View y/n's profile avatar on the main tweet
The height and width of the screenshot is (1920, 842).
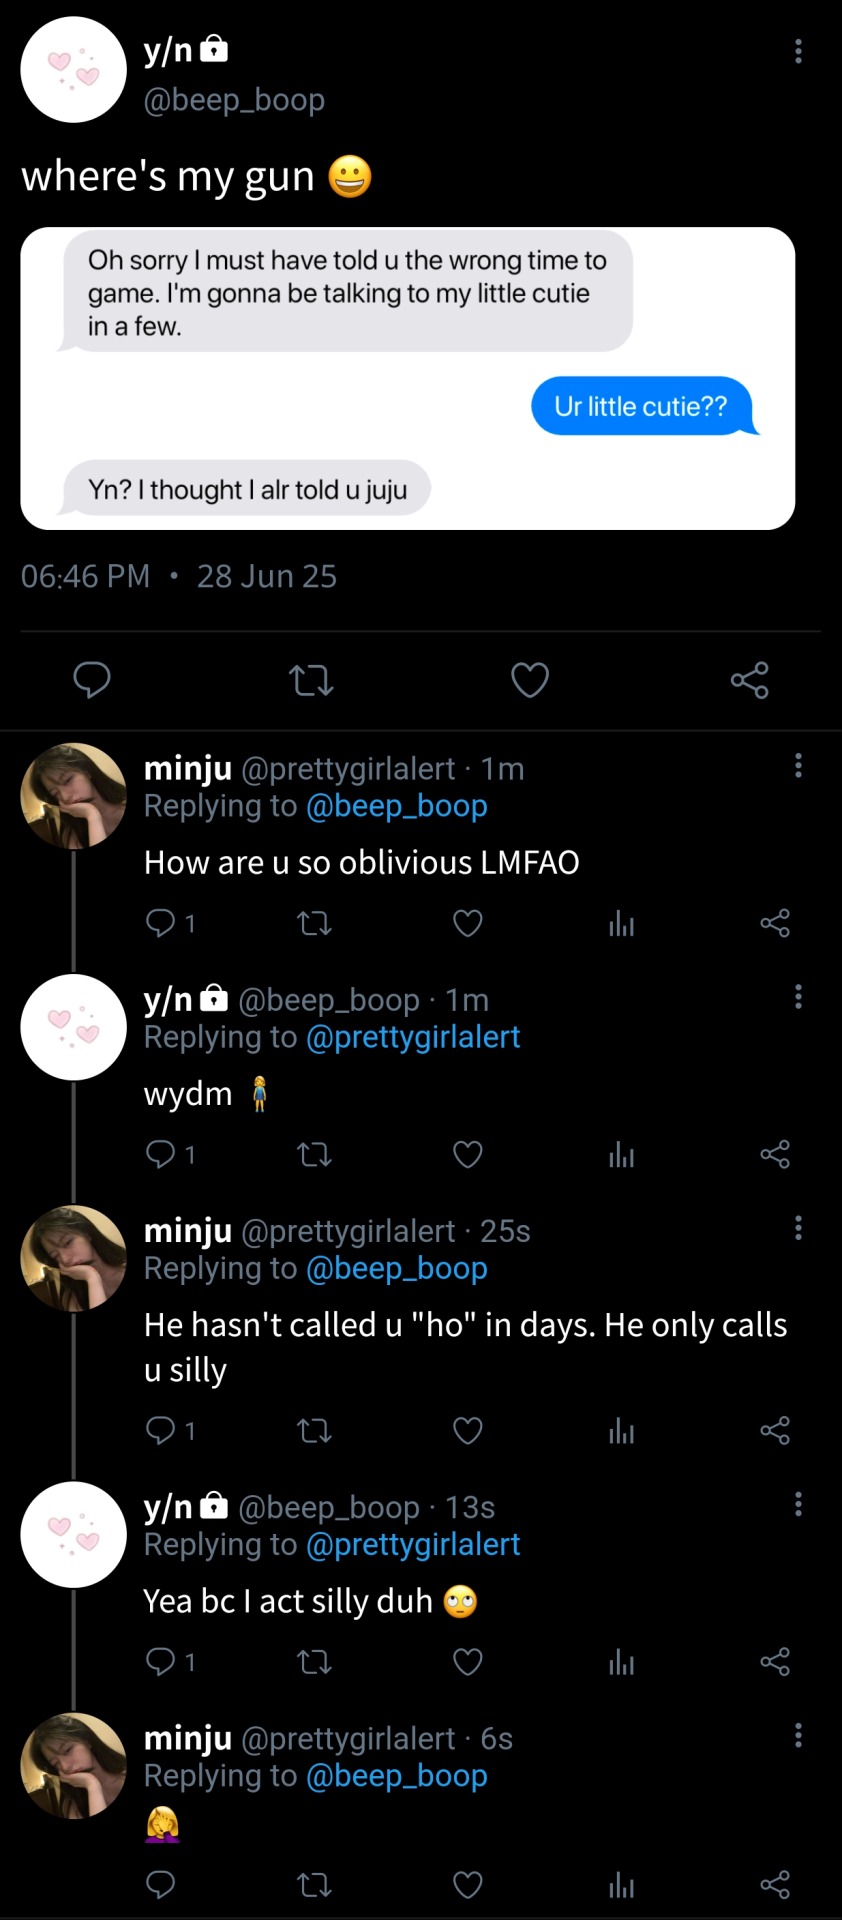(x=74, y=70)
